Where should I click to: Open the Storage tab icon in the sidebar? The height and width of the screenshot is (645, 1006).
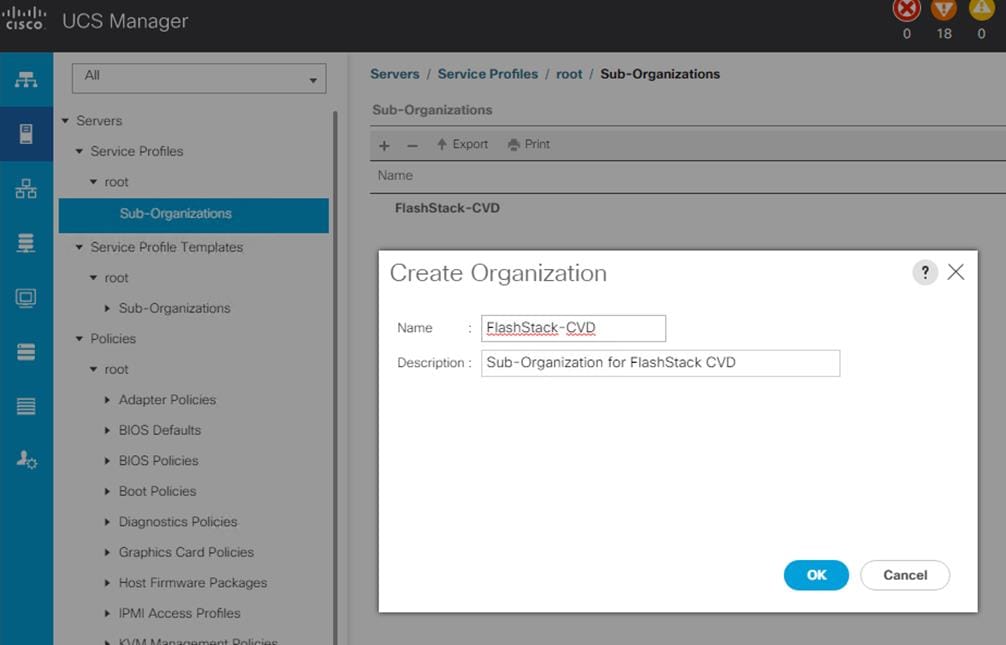(x=26, y=352)
